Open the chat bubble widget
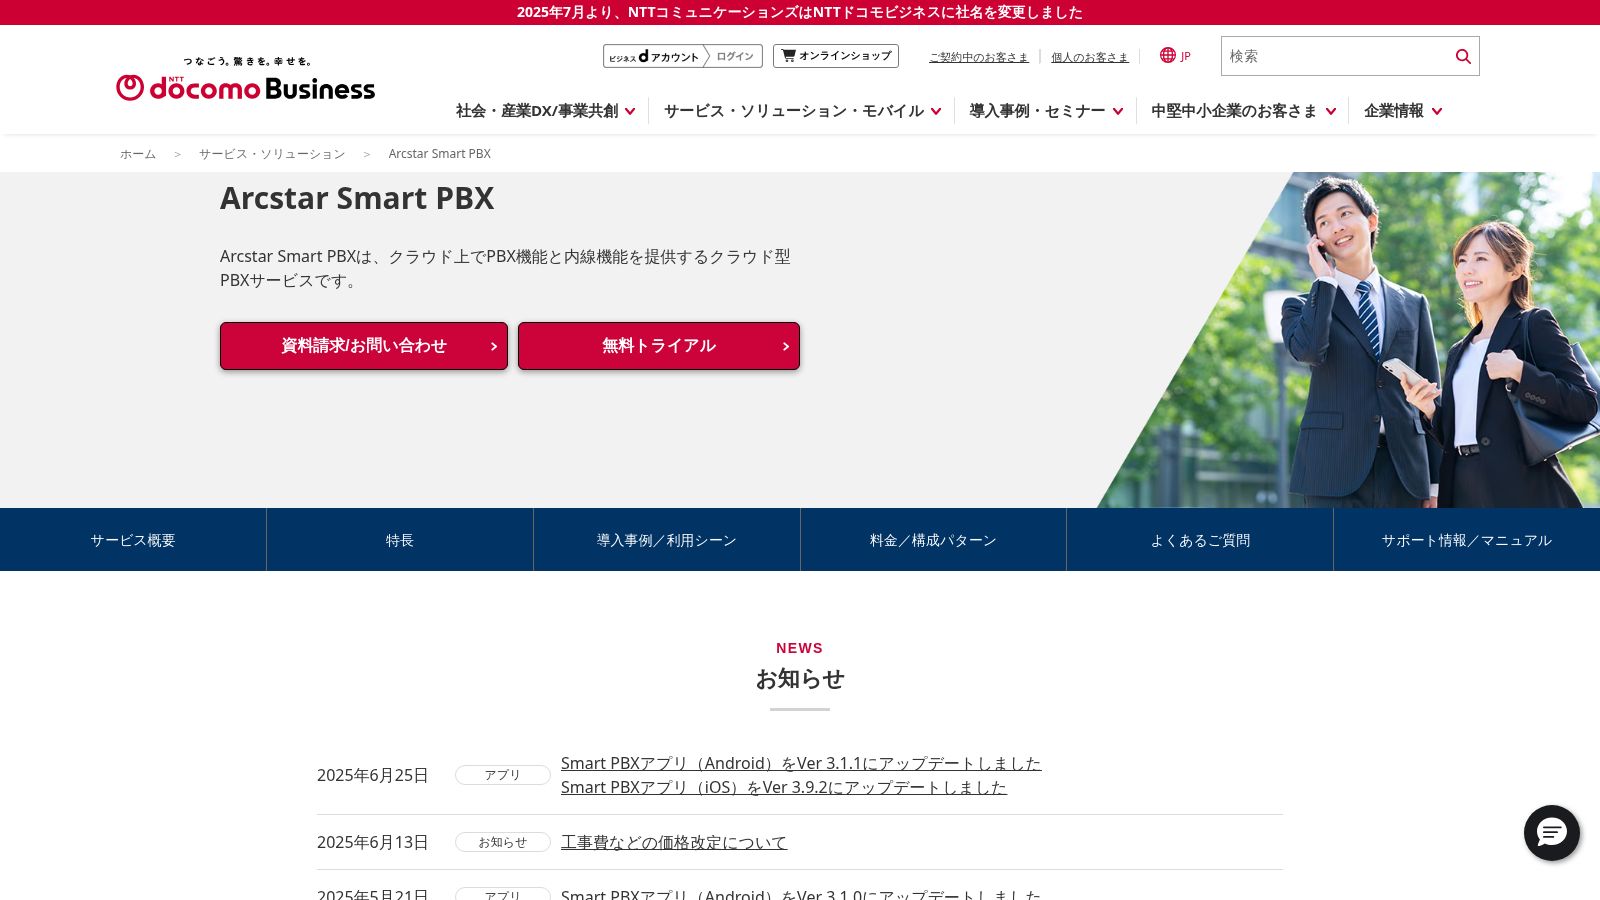This screenshot has width=1600, height=900. (1551, 832)
